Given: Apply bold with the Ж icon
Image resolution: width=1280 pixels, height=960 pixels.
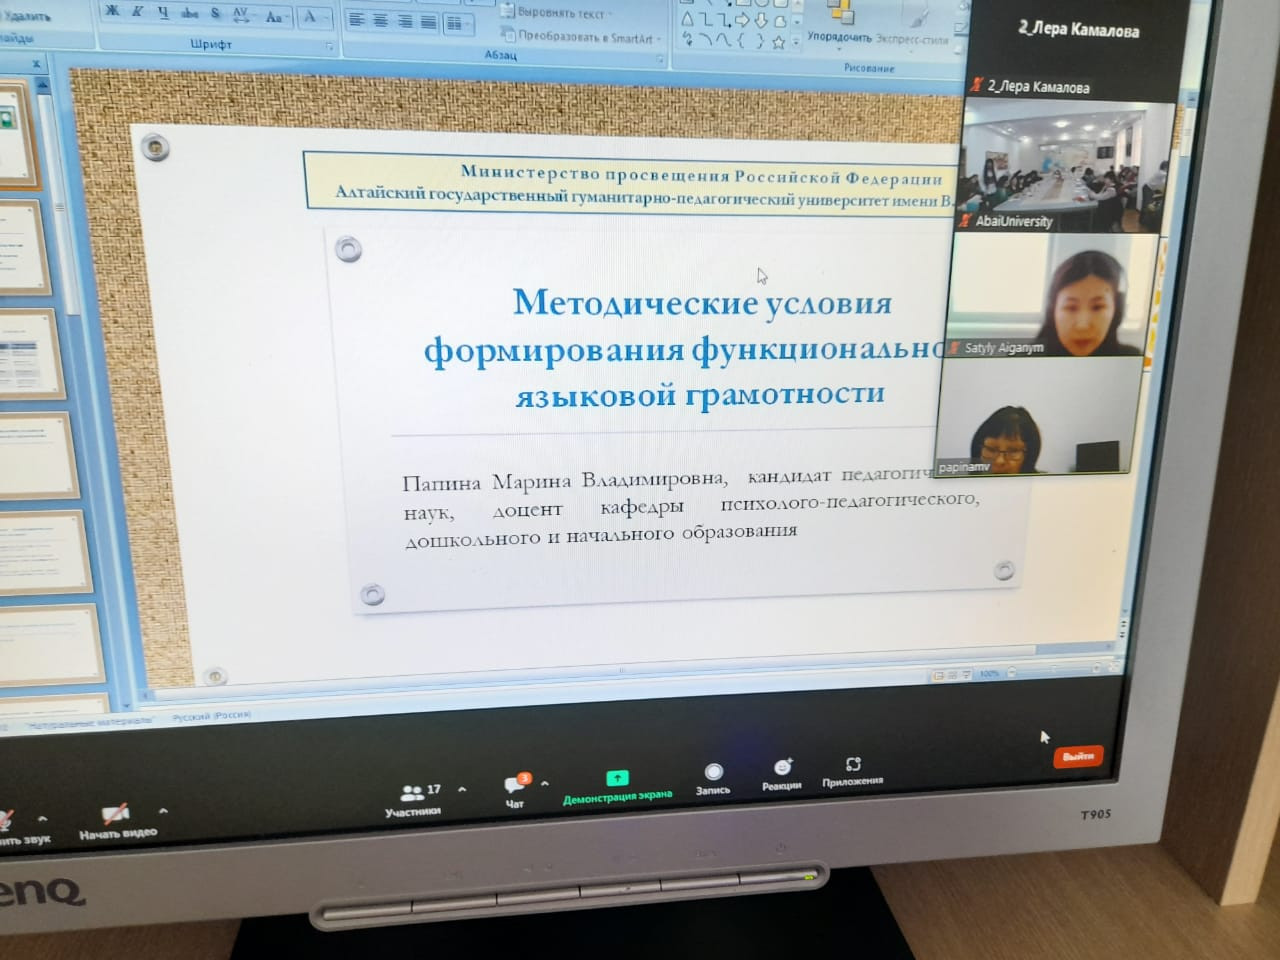Looking at the screenshot, I should pyautogui.click(x=113, y=12).
